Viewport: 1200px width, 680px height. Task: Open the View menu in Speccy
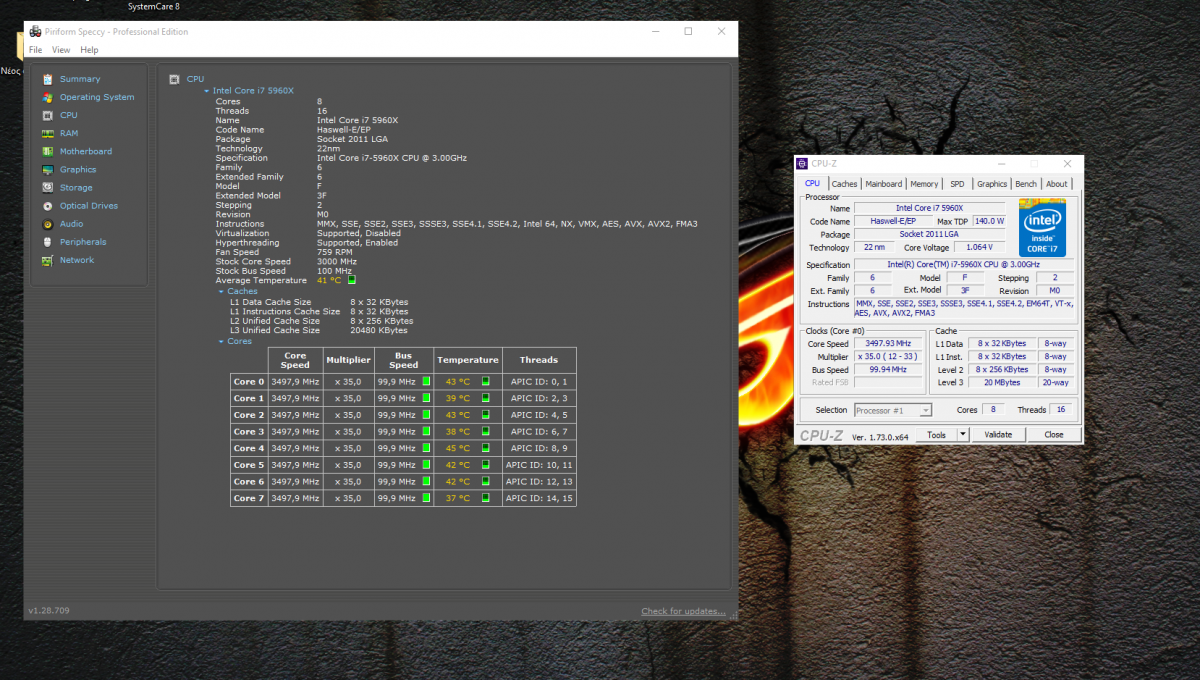click(x=61, y=50)
